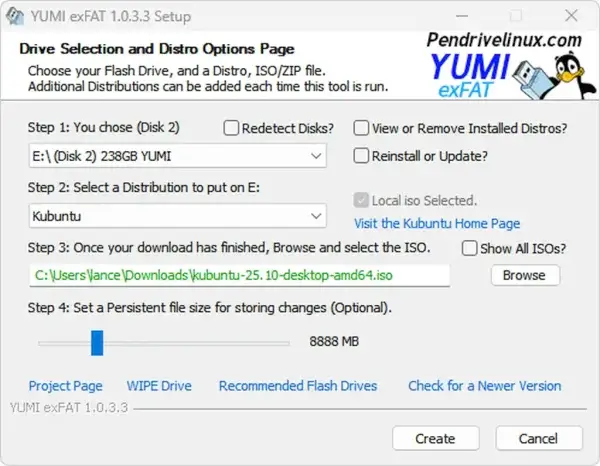Click the Local iso Selected checkbox
Viewport: 600px width, 466px height.
click(361, 200)
